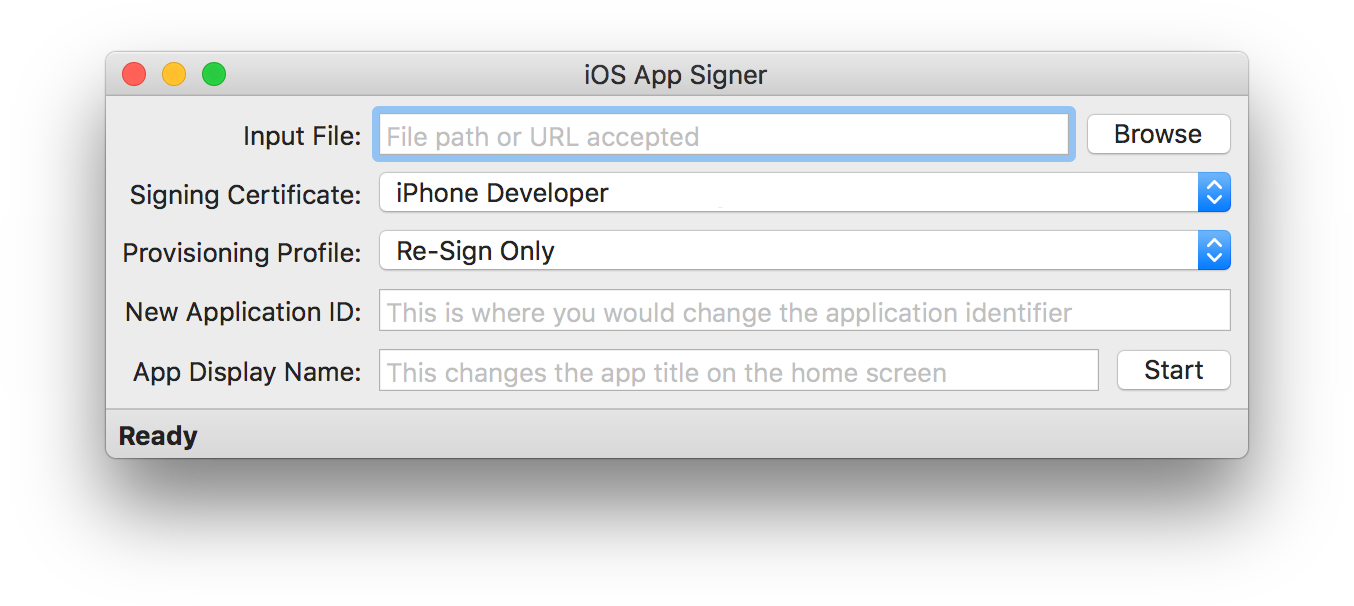Screen dimensions: 1354x606
Task: Click the blue arrows on Signing Certificate
Action: coord(1214,193)
